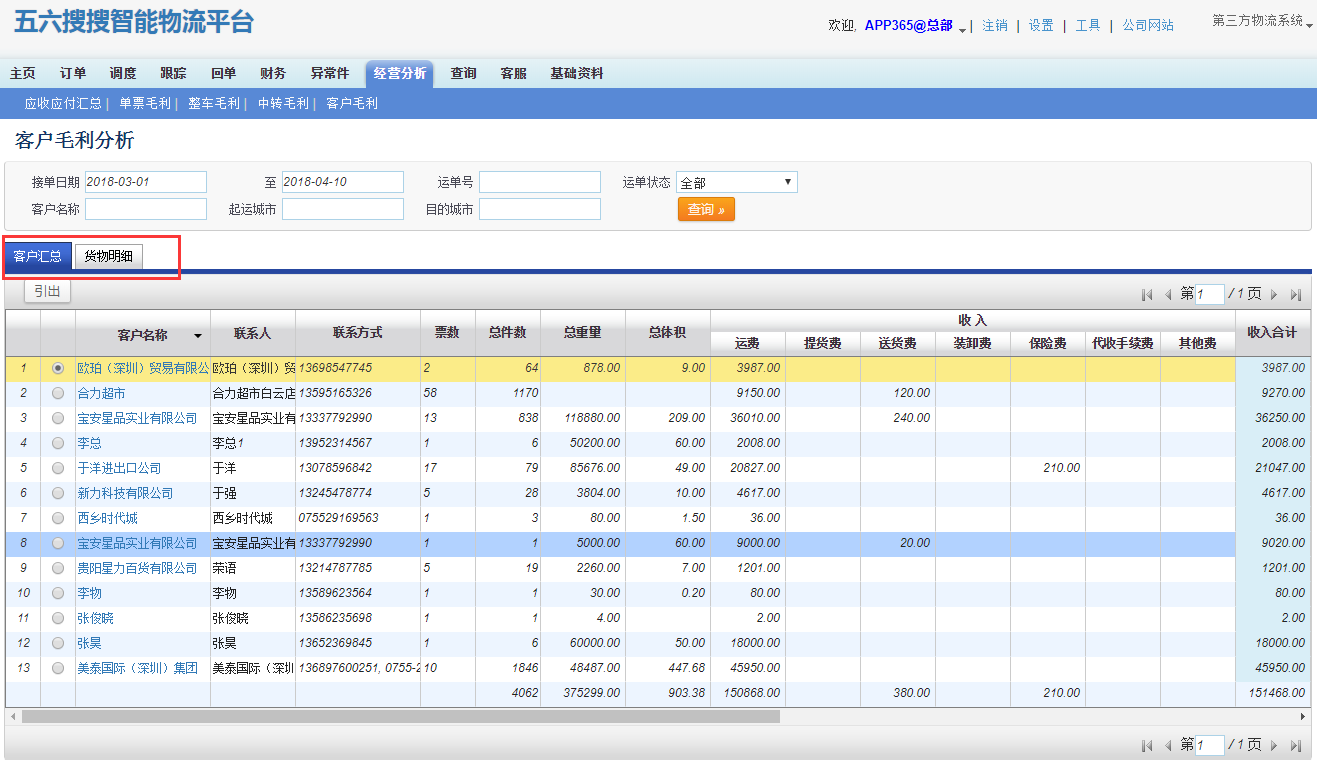Viewport: 1317px width, 764px height.
Task: Open the 单票毛利 submenu link
Action: 145,103
